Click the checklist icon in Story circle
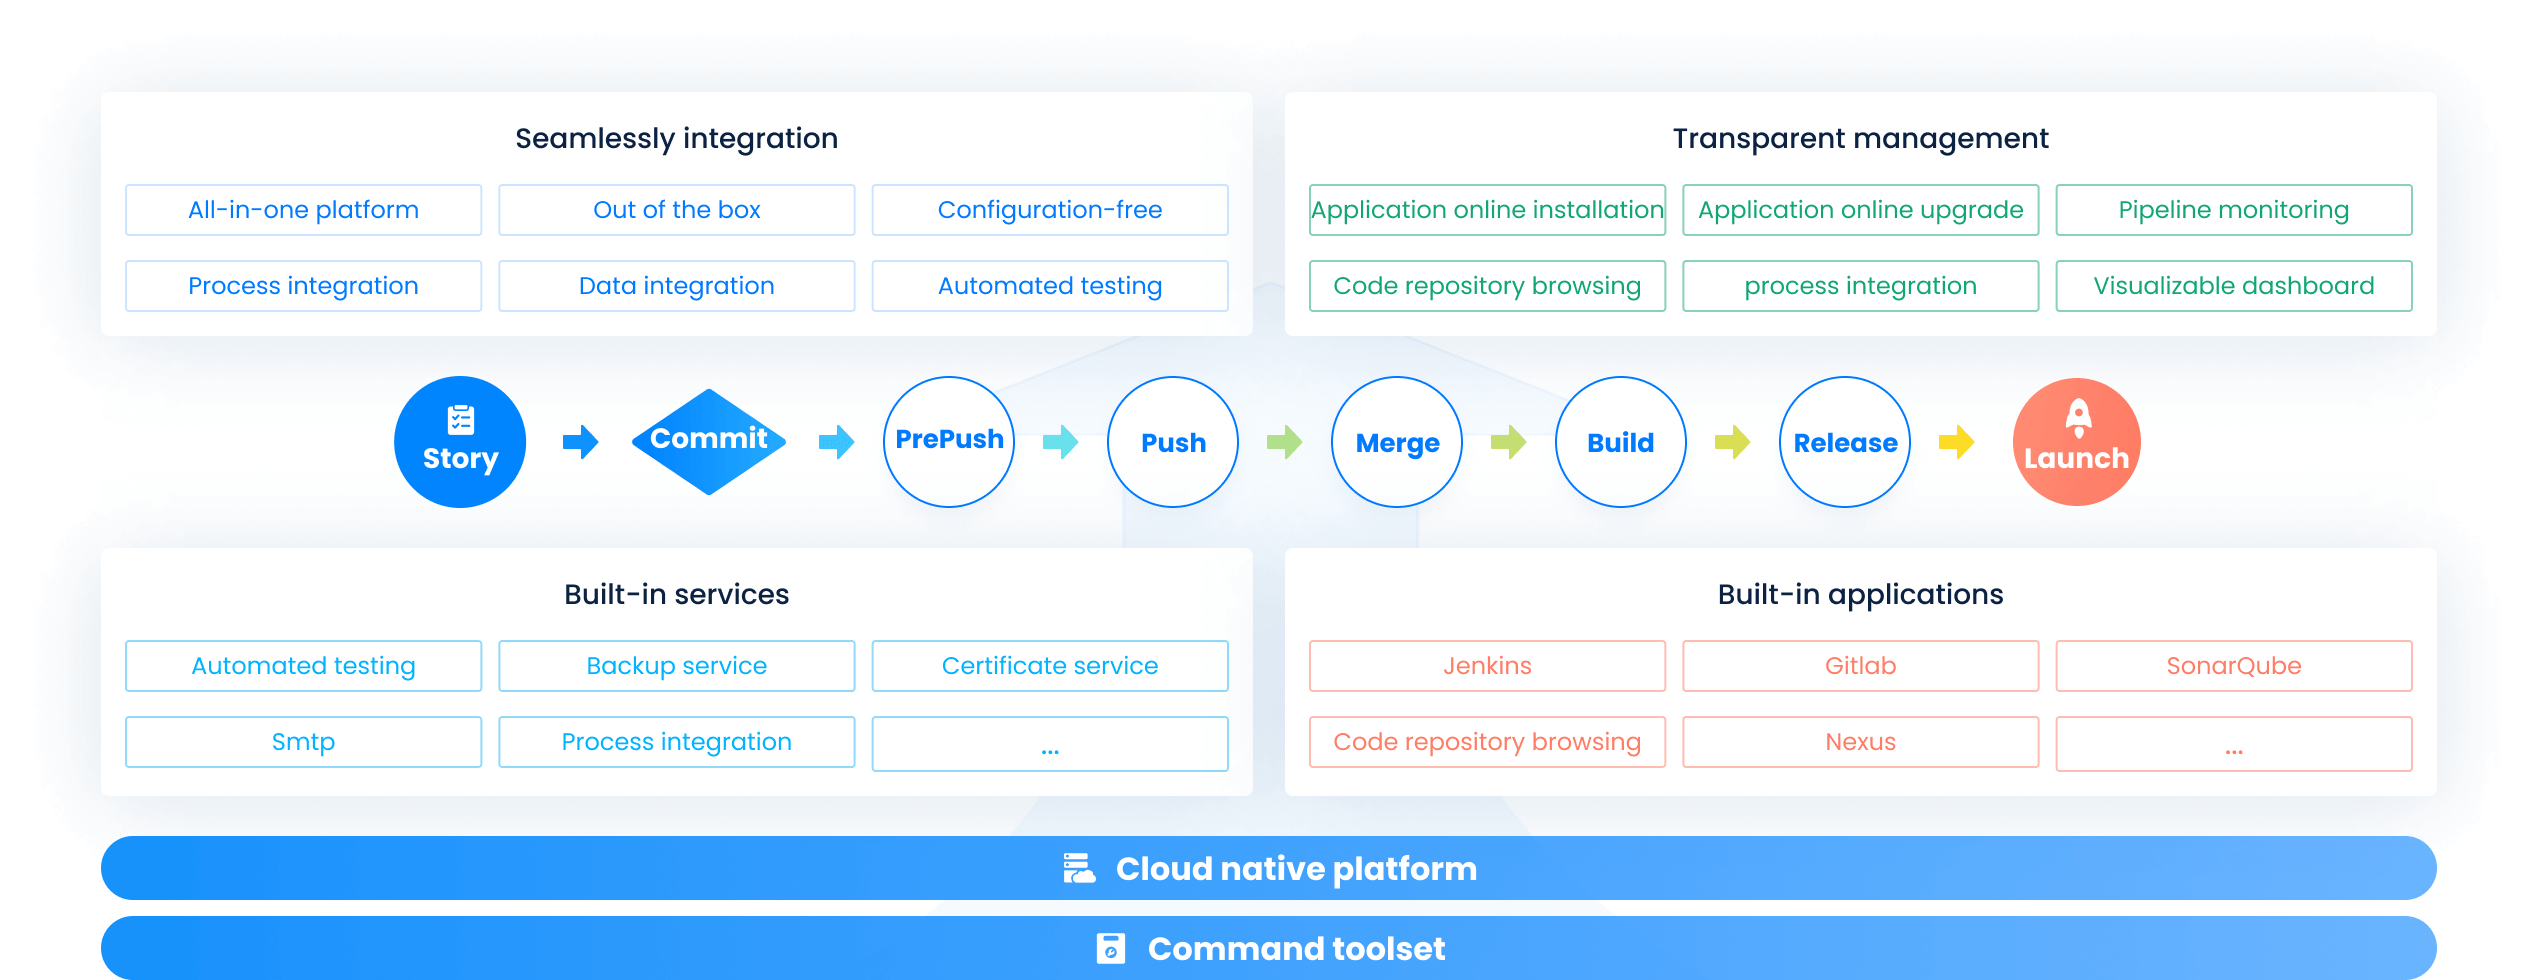2537x980 pixels. [460, 420]
